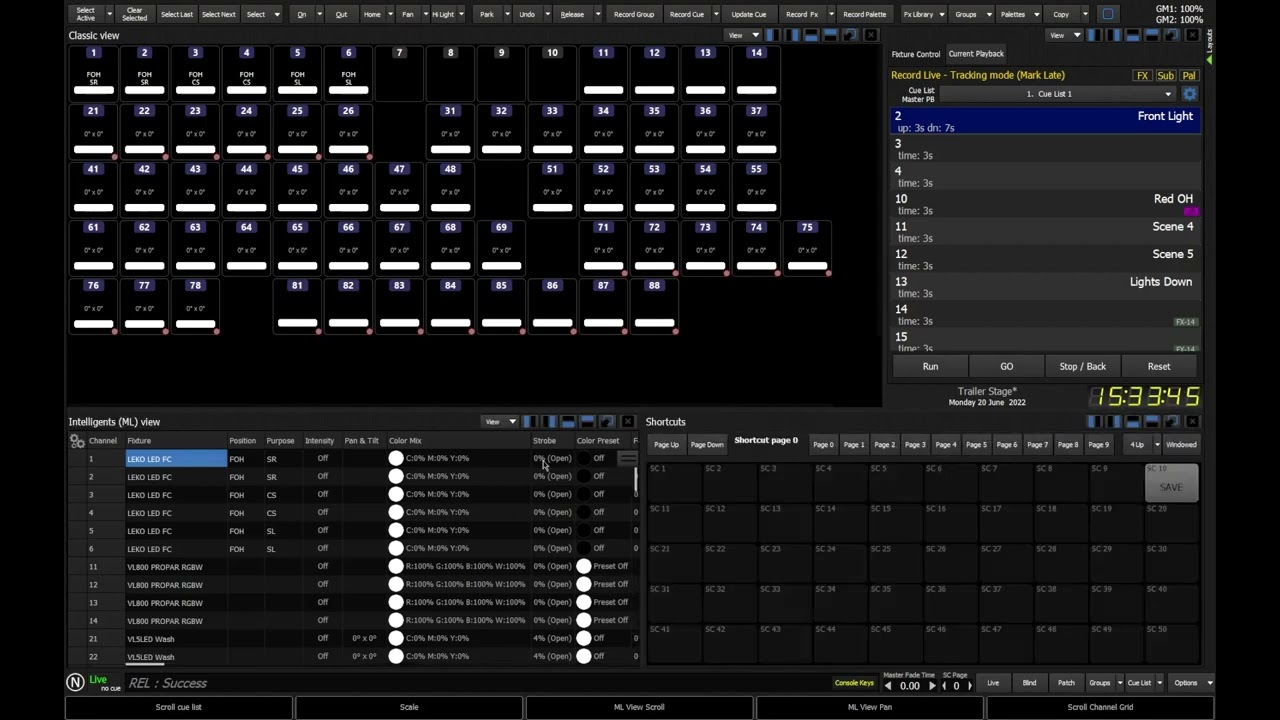Click the SC 10 SAVE shortcut
The width and height of the screenshot is (1280, 720).
point(1171,483)
